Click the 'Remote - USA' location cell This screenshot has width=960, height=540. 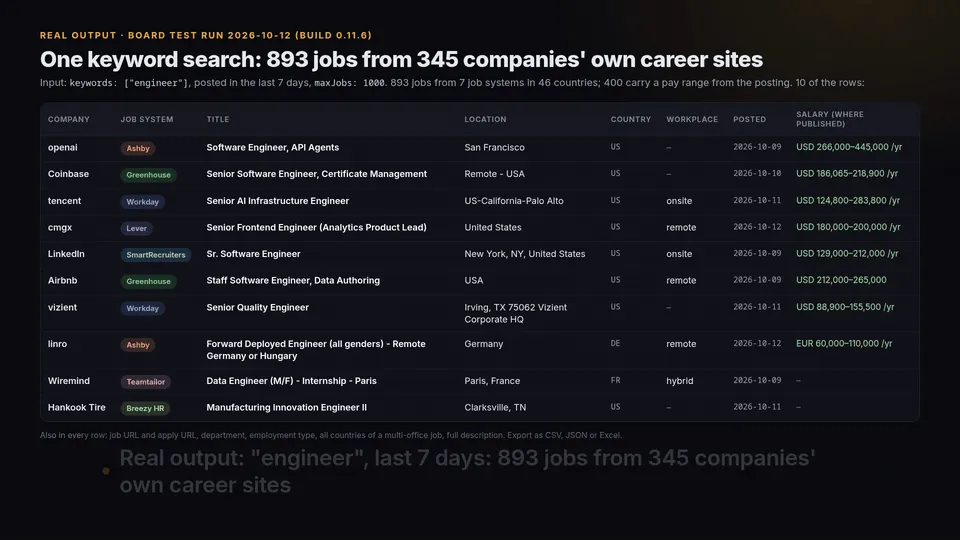(494, 174)
